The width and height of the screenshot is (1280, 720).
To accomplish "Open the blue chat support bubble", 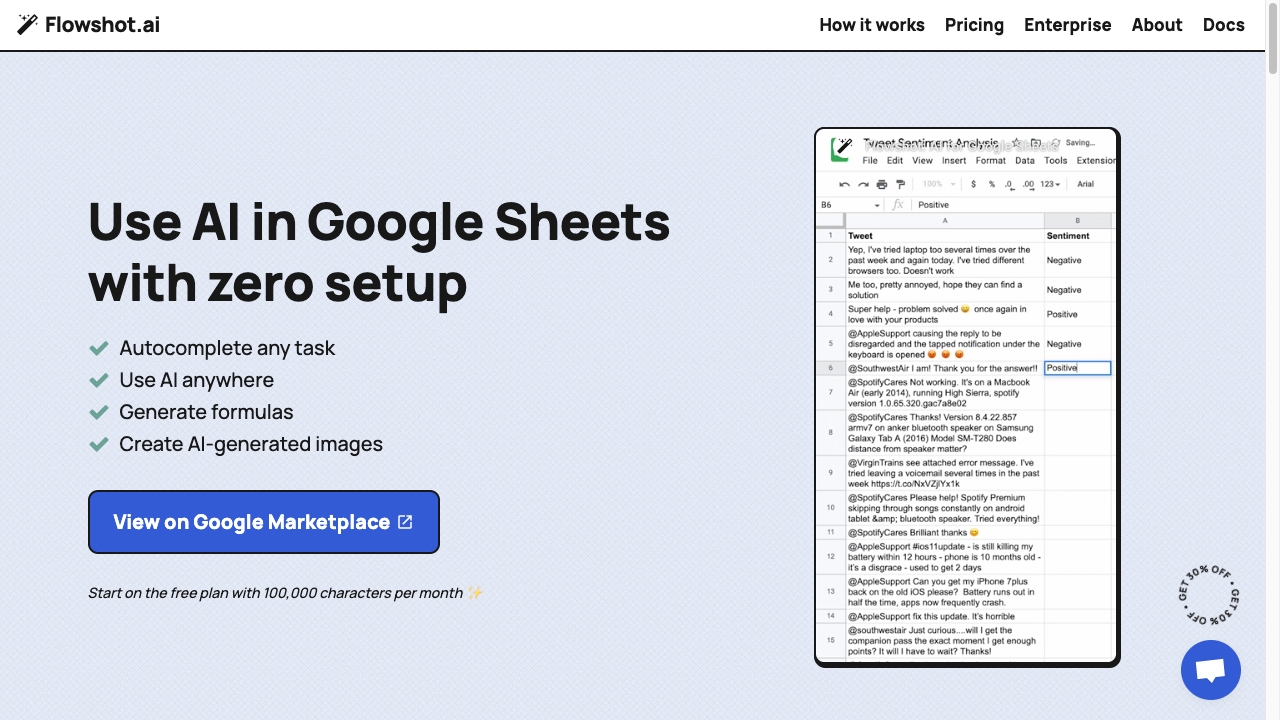I will pyautogui.click(x=1210, y=670).
